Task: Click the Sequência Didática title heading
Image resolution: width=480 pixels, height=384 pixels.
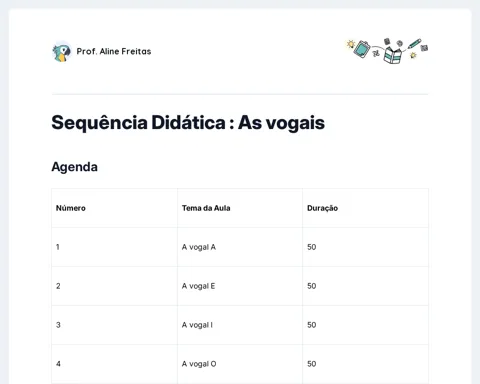Action: click(188, 122)
